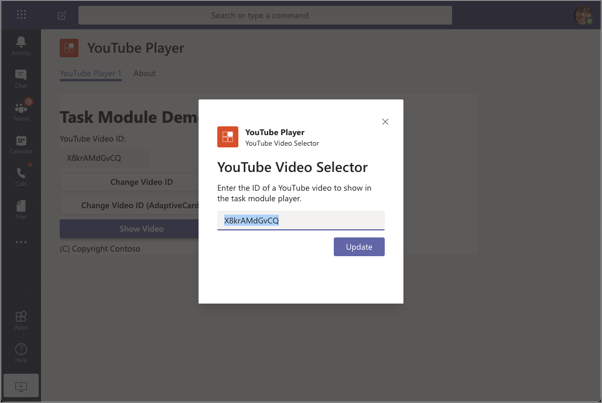Open Apps store in sidebar
The width and height of the screenshot is (602, 403).
point(21,320)
